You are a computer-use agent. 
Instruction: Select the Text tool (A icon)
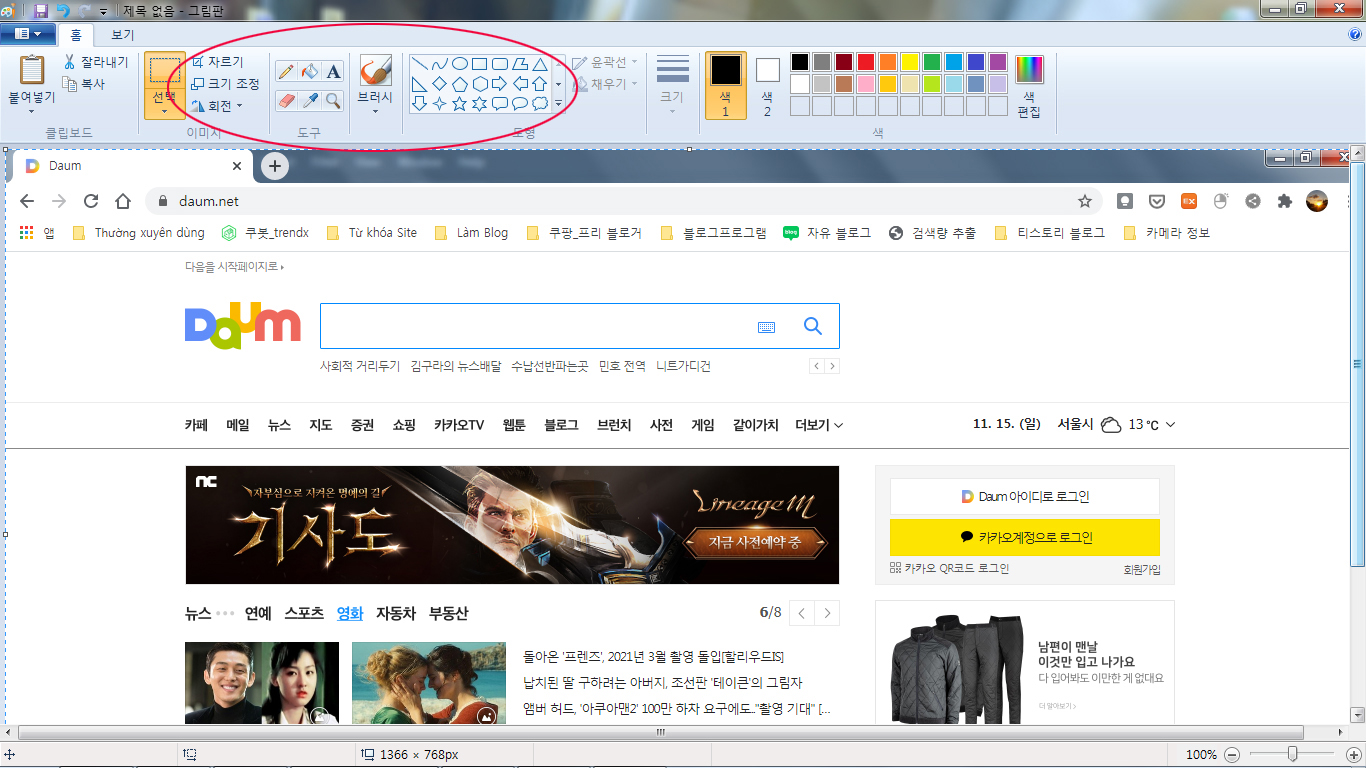[x=333, y=71]
